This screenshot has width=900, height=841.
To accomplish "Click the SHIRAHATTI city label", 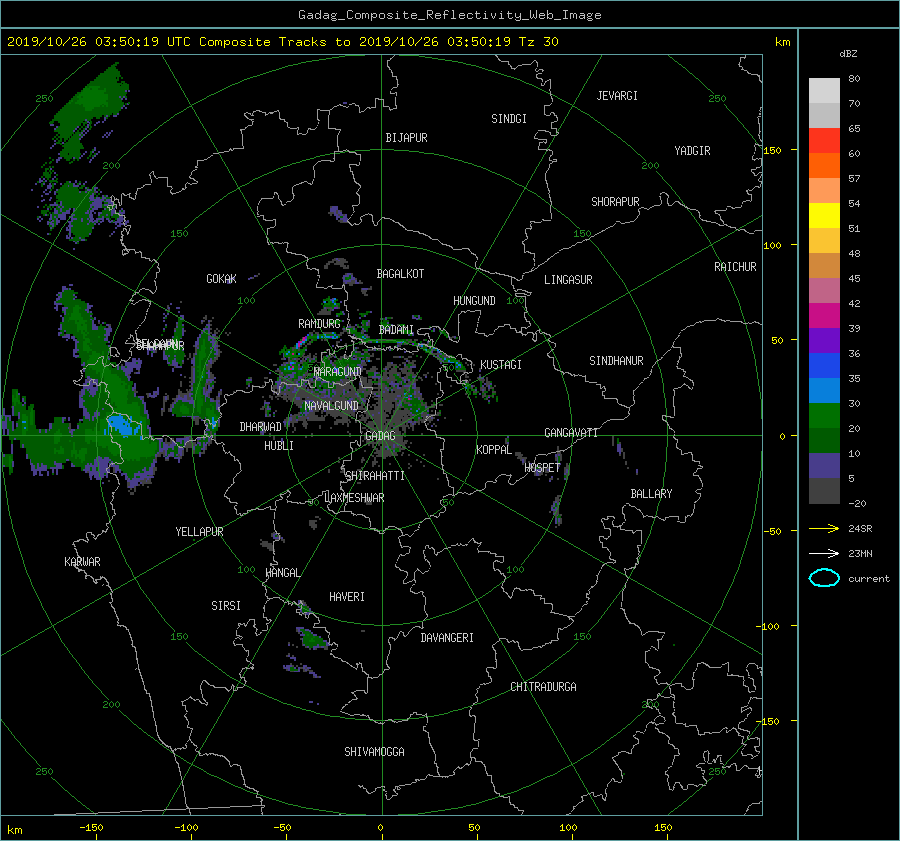I will pyautogui.click(x=375, y=476).
